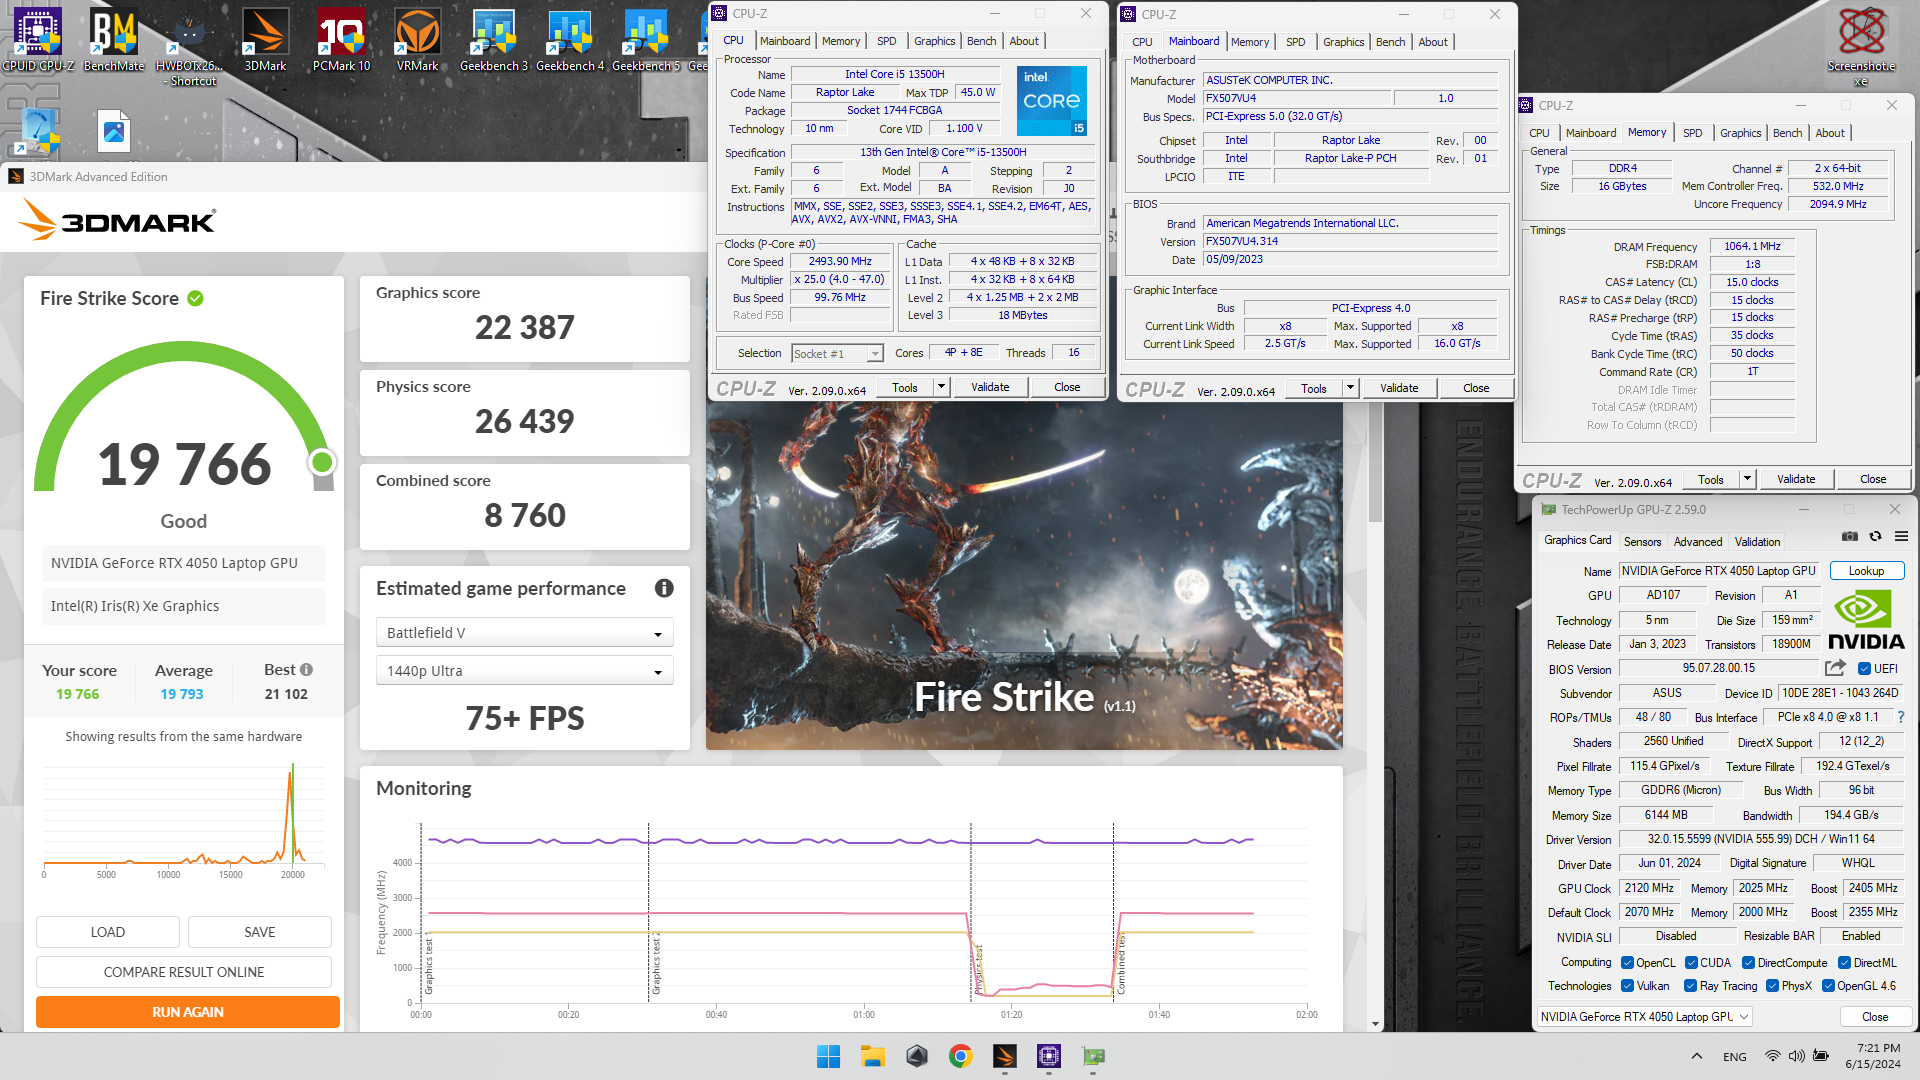Image resolution: width=1920 pixels, height=1080 pixels.
Task: Click the Fire Strike preview image
Action: pyautogui.click(x=1024, y=575)
